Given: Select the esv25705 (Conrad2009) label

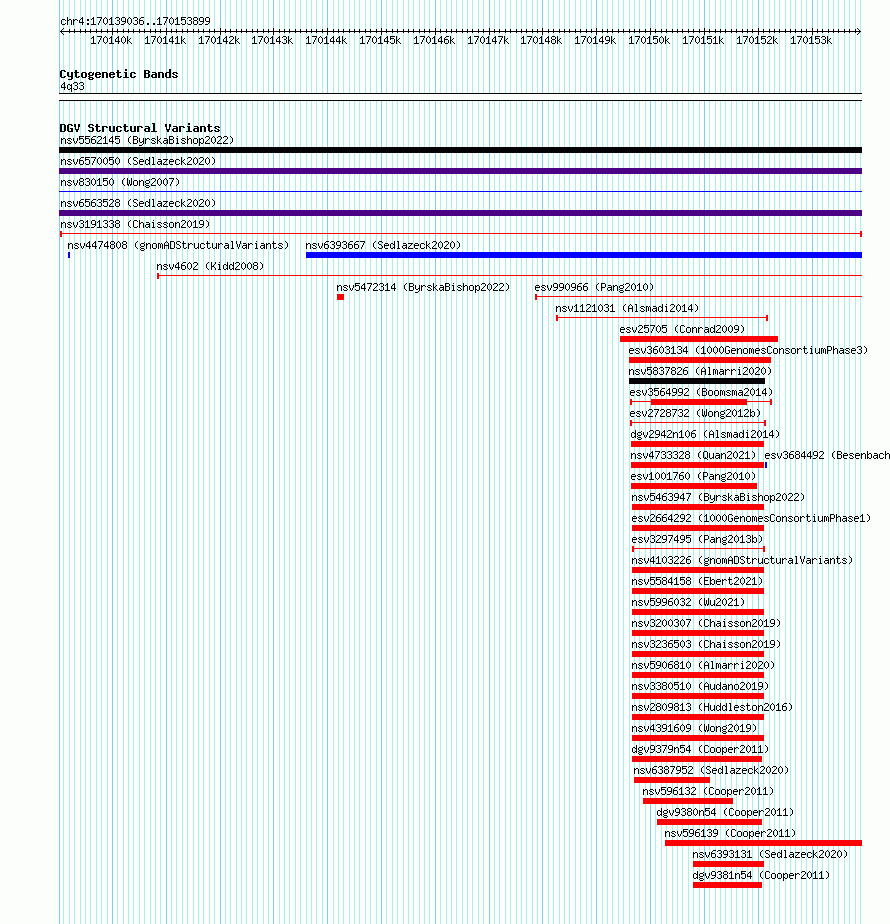Looking at the screenshot, I should [682, 329].
